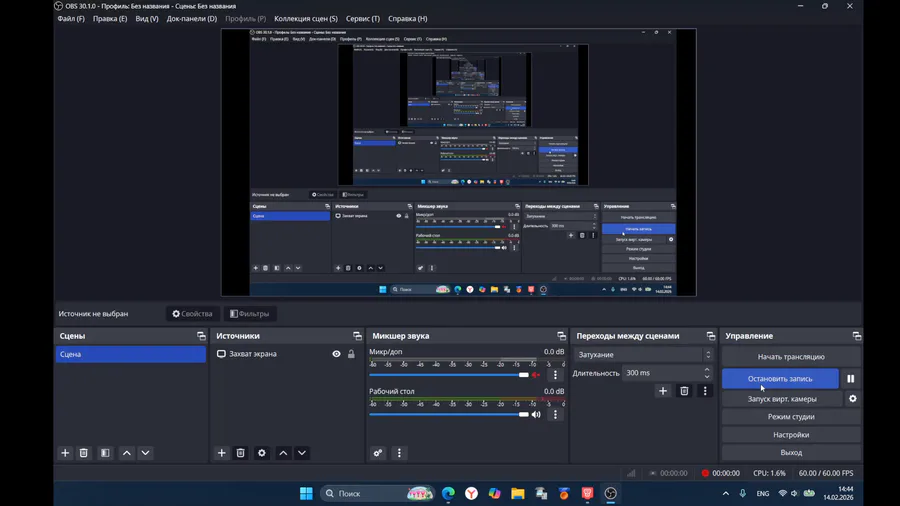Open the Коллекция сцен menu
This screenshot has height=506, width=900.
[306, 18]
